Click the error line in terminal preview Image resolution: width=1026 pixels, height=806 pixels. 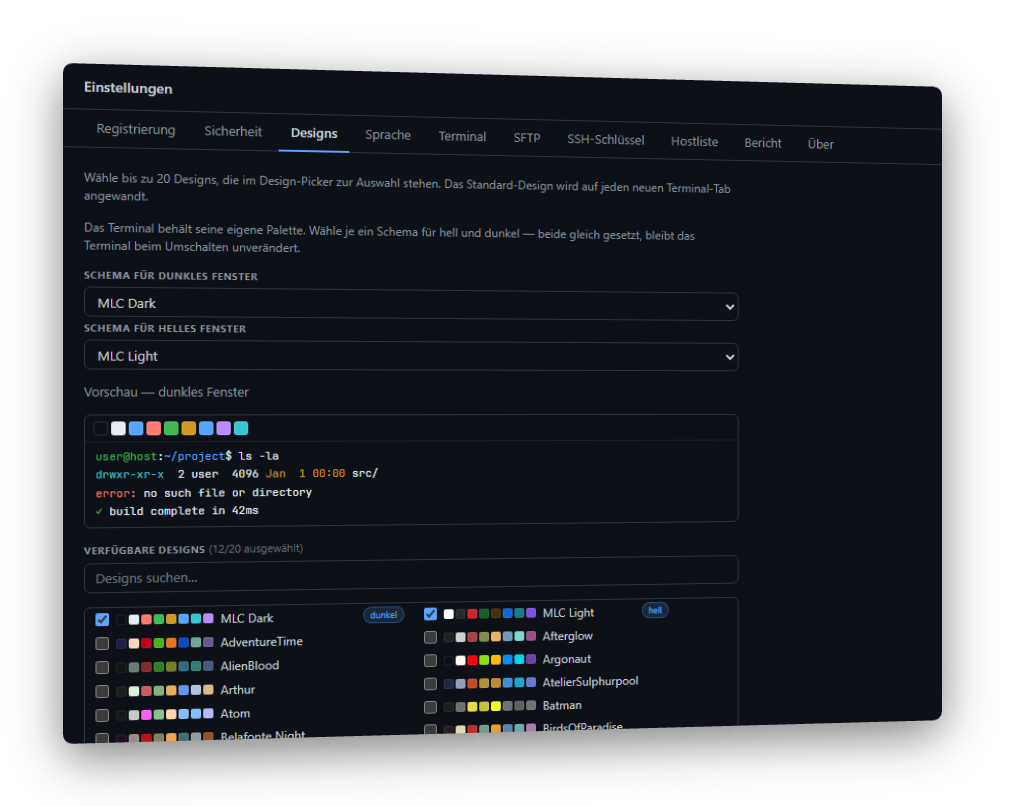(x=203, y=493)
